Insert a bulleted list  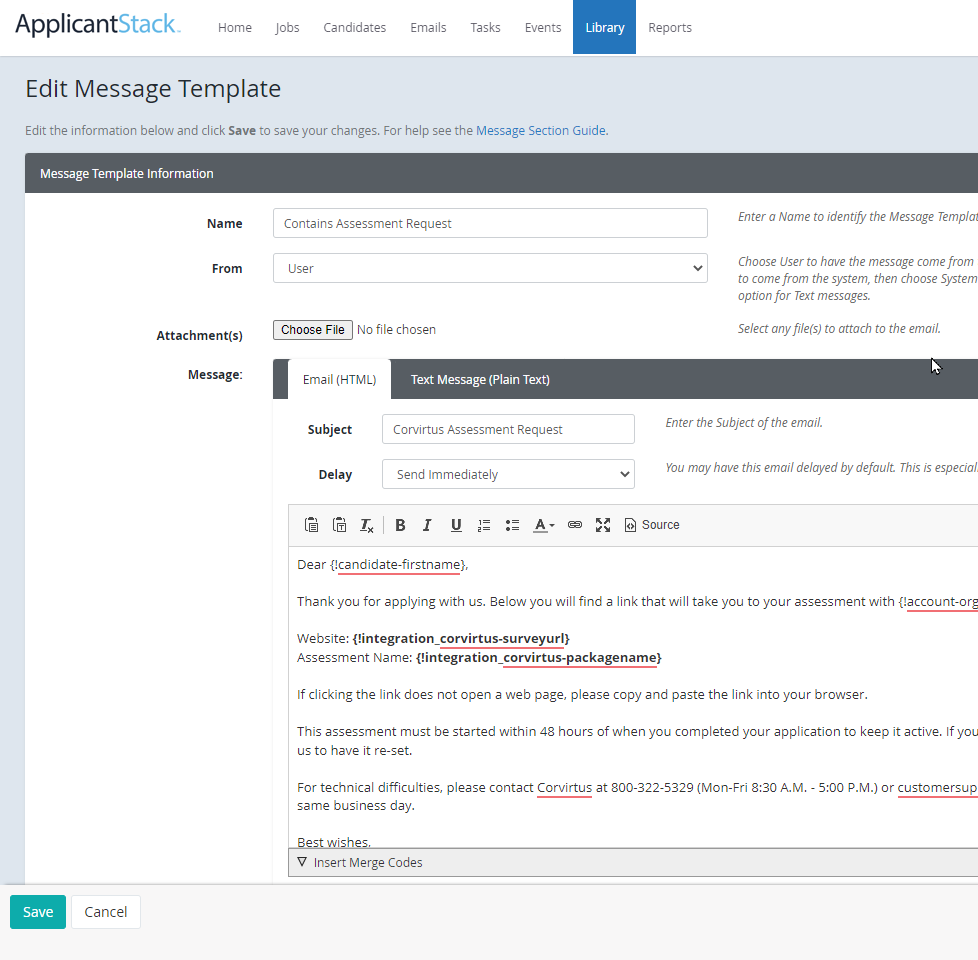click(512, 524)
